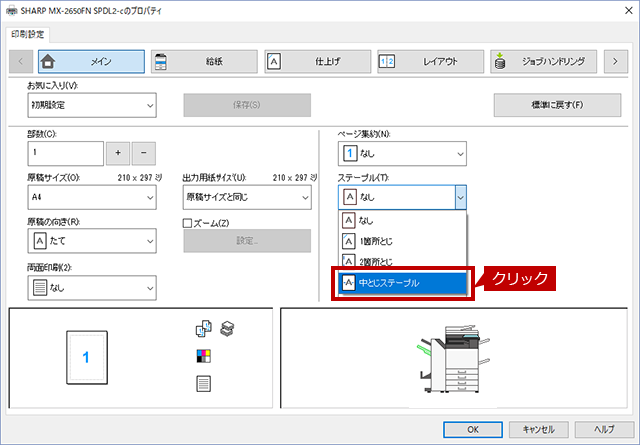Screen dimensions: 640x445
Task: Select 1箇所とじ staple option
Action: pyautogui.click(x=402, y=241)
